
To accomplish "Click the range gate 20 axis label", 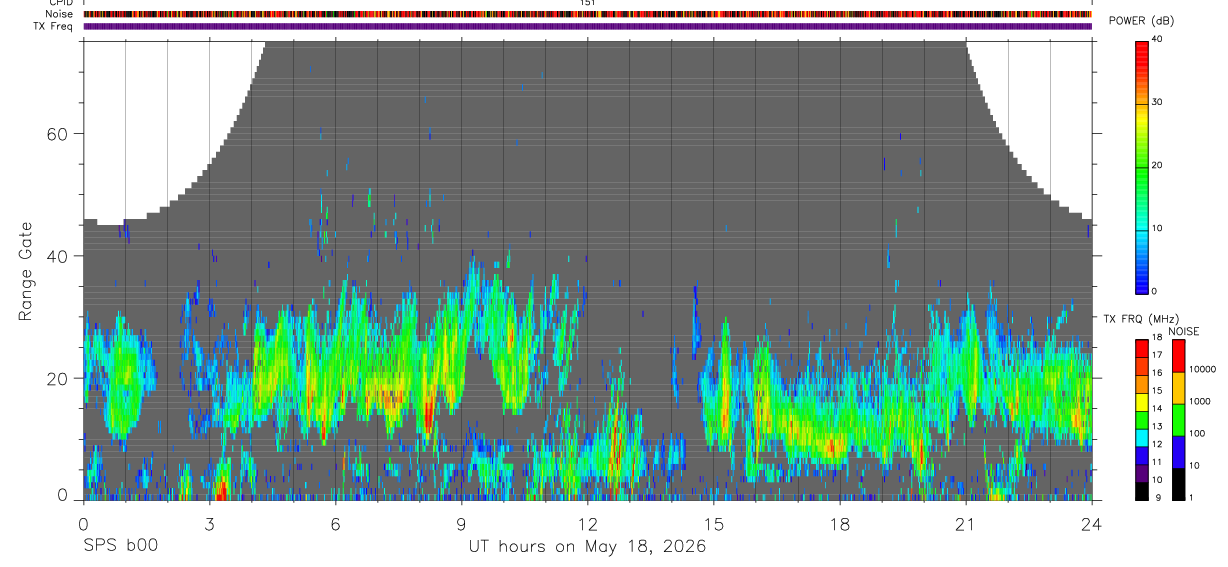I will click(x=55, y=378).
